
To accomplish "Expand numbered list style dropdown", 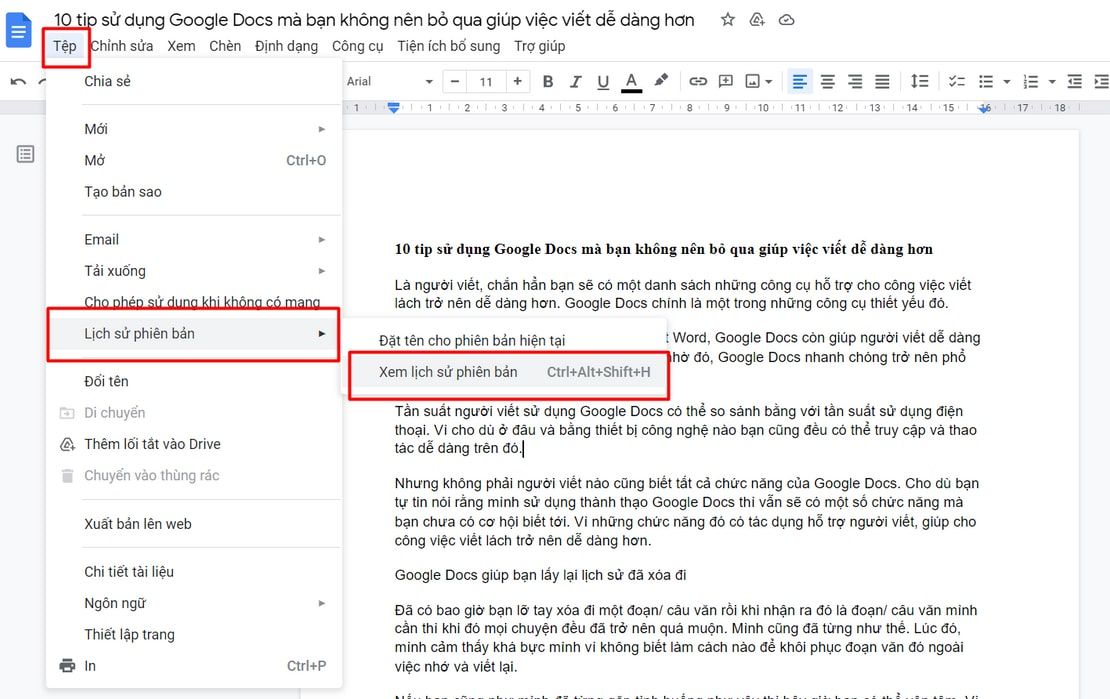I will pyautogui.click(x=1052, y=82).
